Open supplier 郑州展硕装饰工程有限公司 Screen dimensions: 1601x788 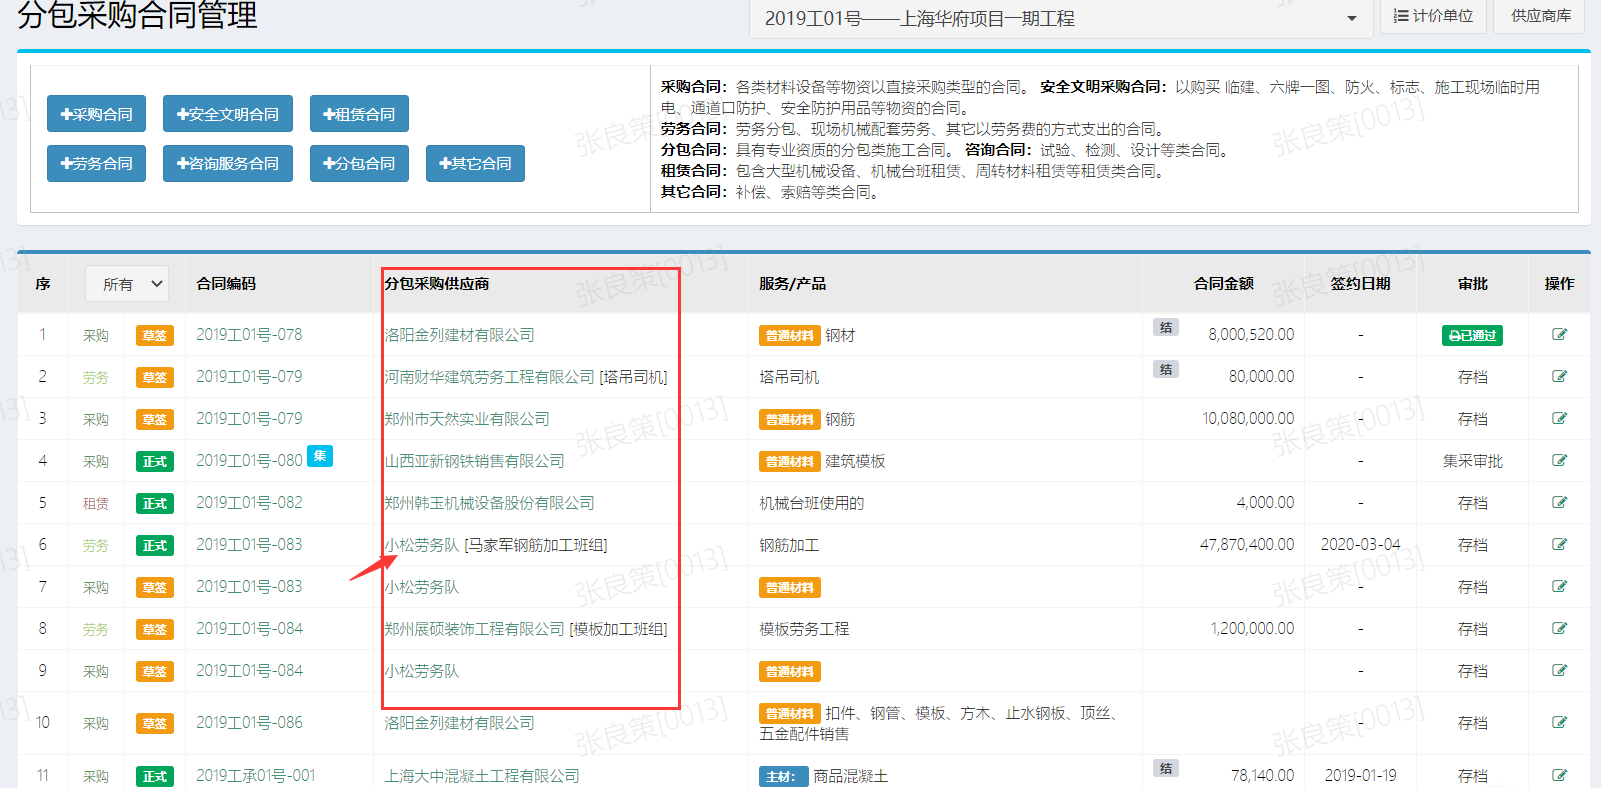475,629
